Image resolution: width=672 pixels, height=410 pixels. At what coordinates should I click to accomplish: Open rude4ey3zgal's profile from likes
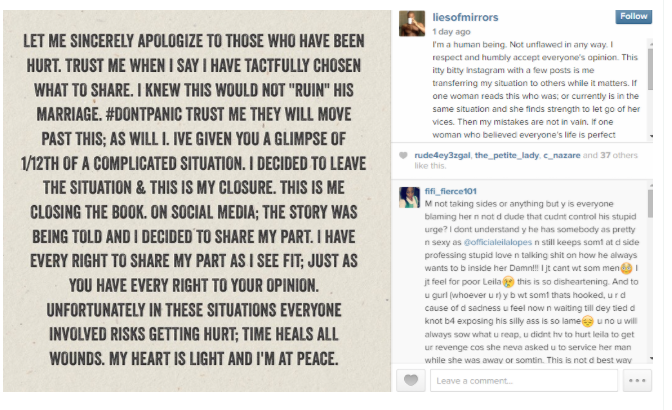[442, 155]
